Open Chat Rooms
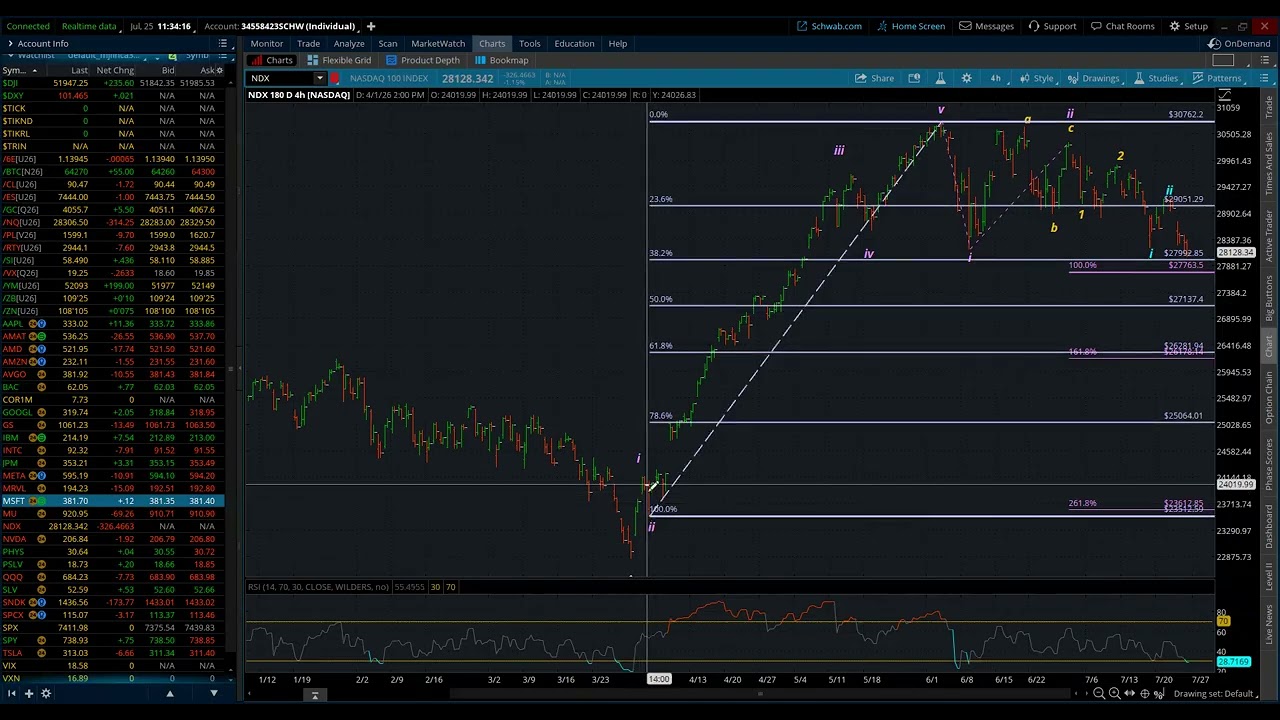 pos(1122,26)
